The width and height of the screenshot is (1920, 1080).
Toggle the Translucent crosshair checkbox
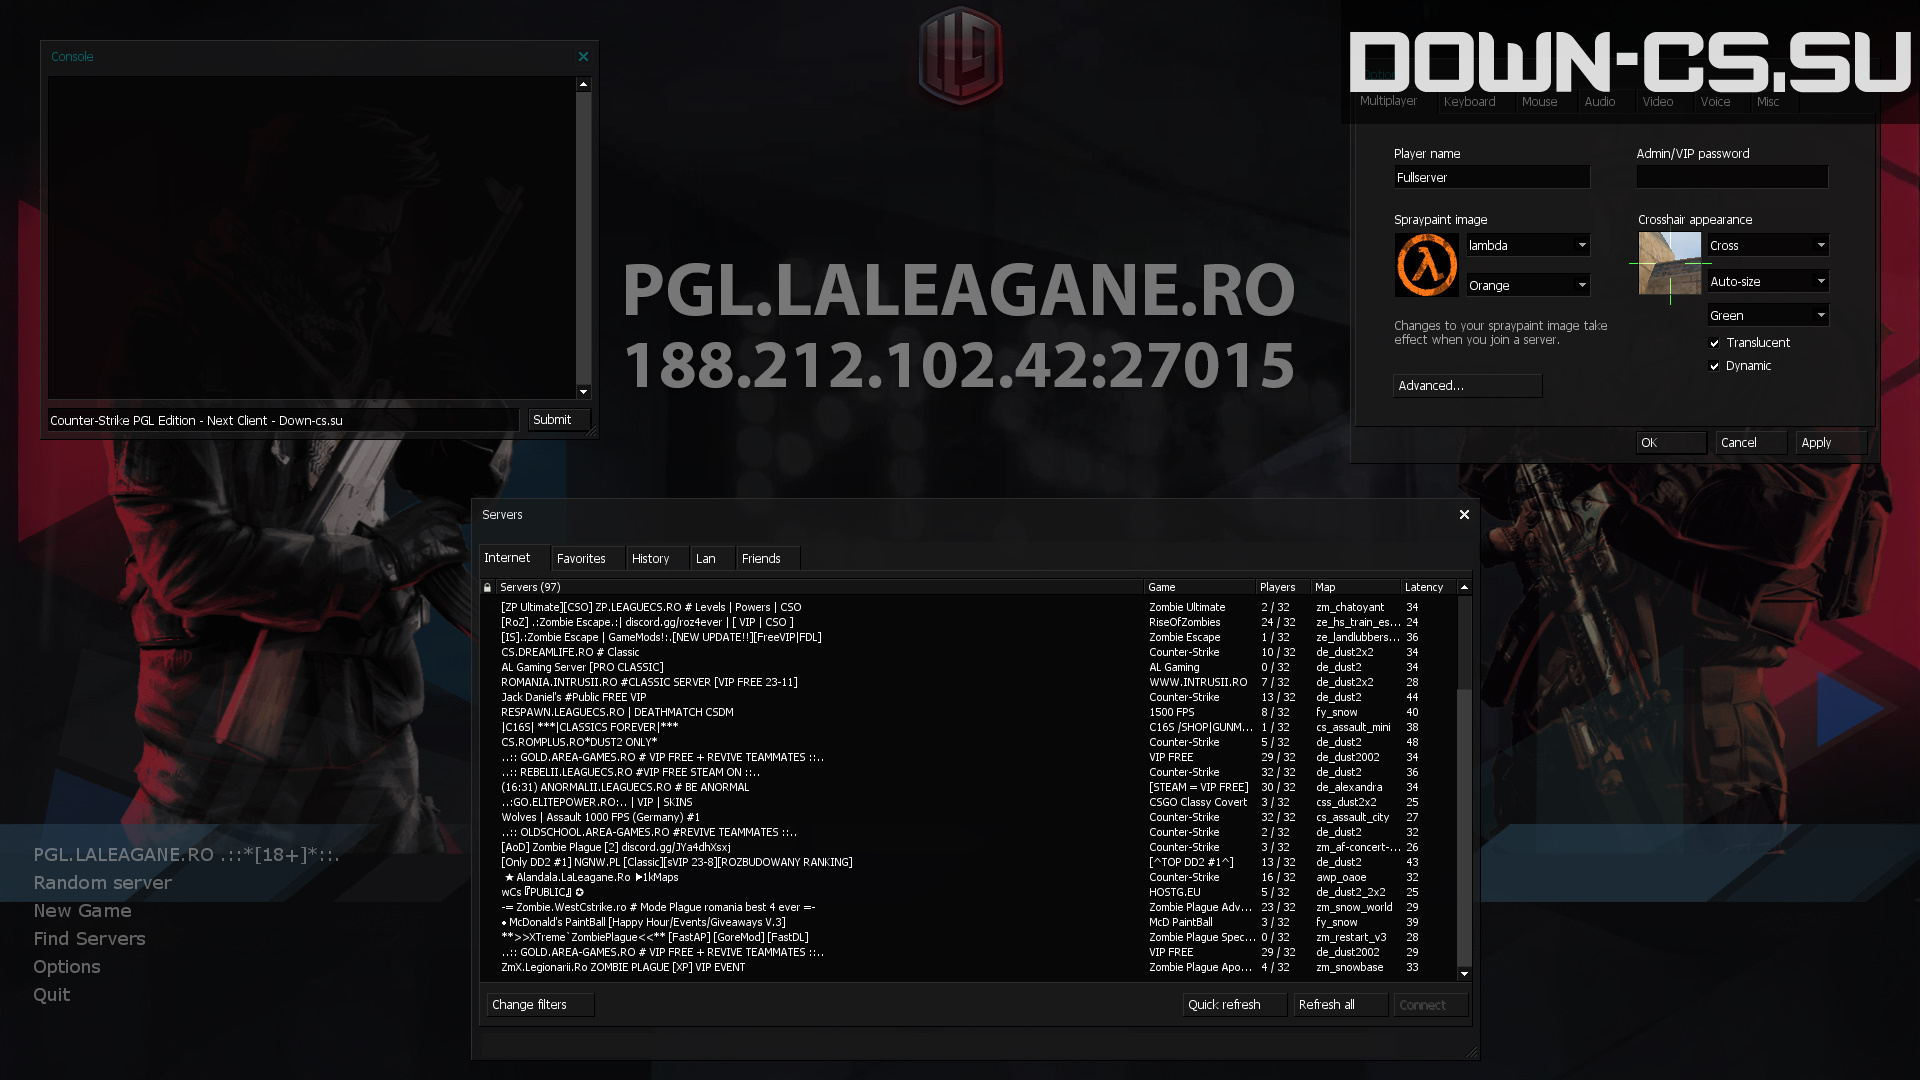point(1715,343)
